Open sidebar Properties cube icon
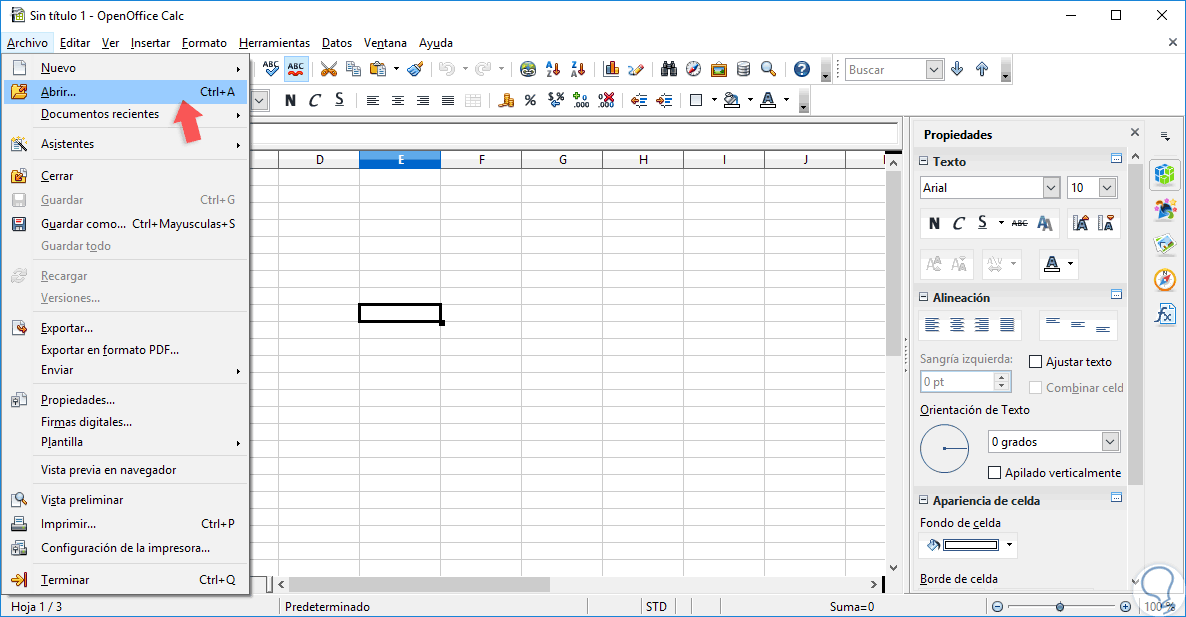Screen dimensions: 1186x617 [x=1165, y=175]
